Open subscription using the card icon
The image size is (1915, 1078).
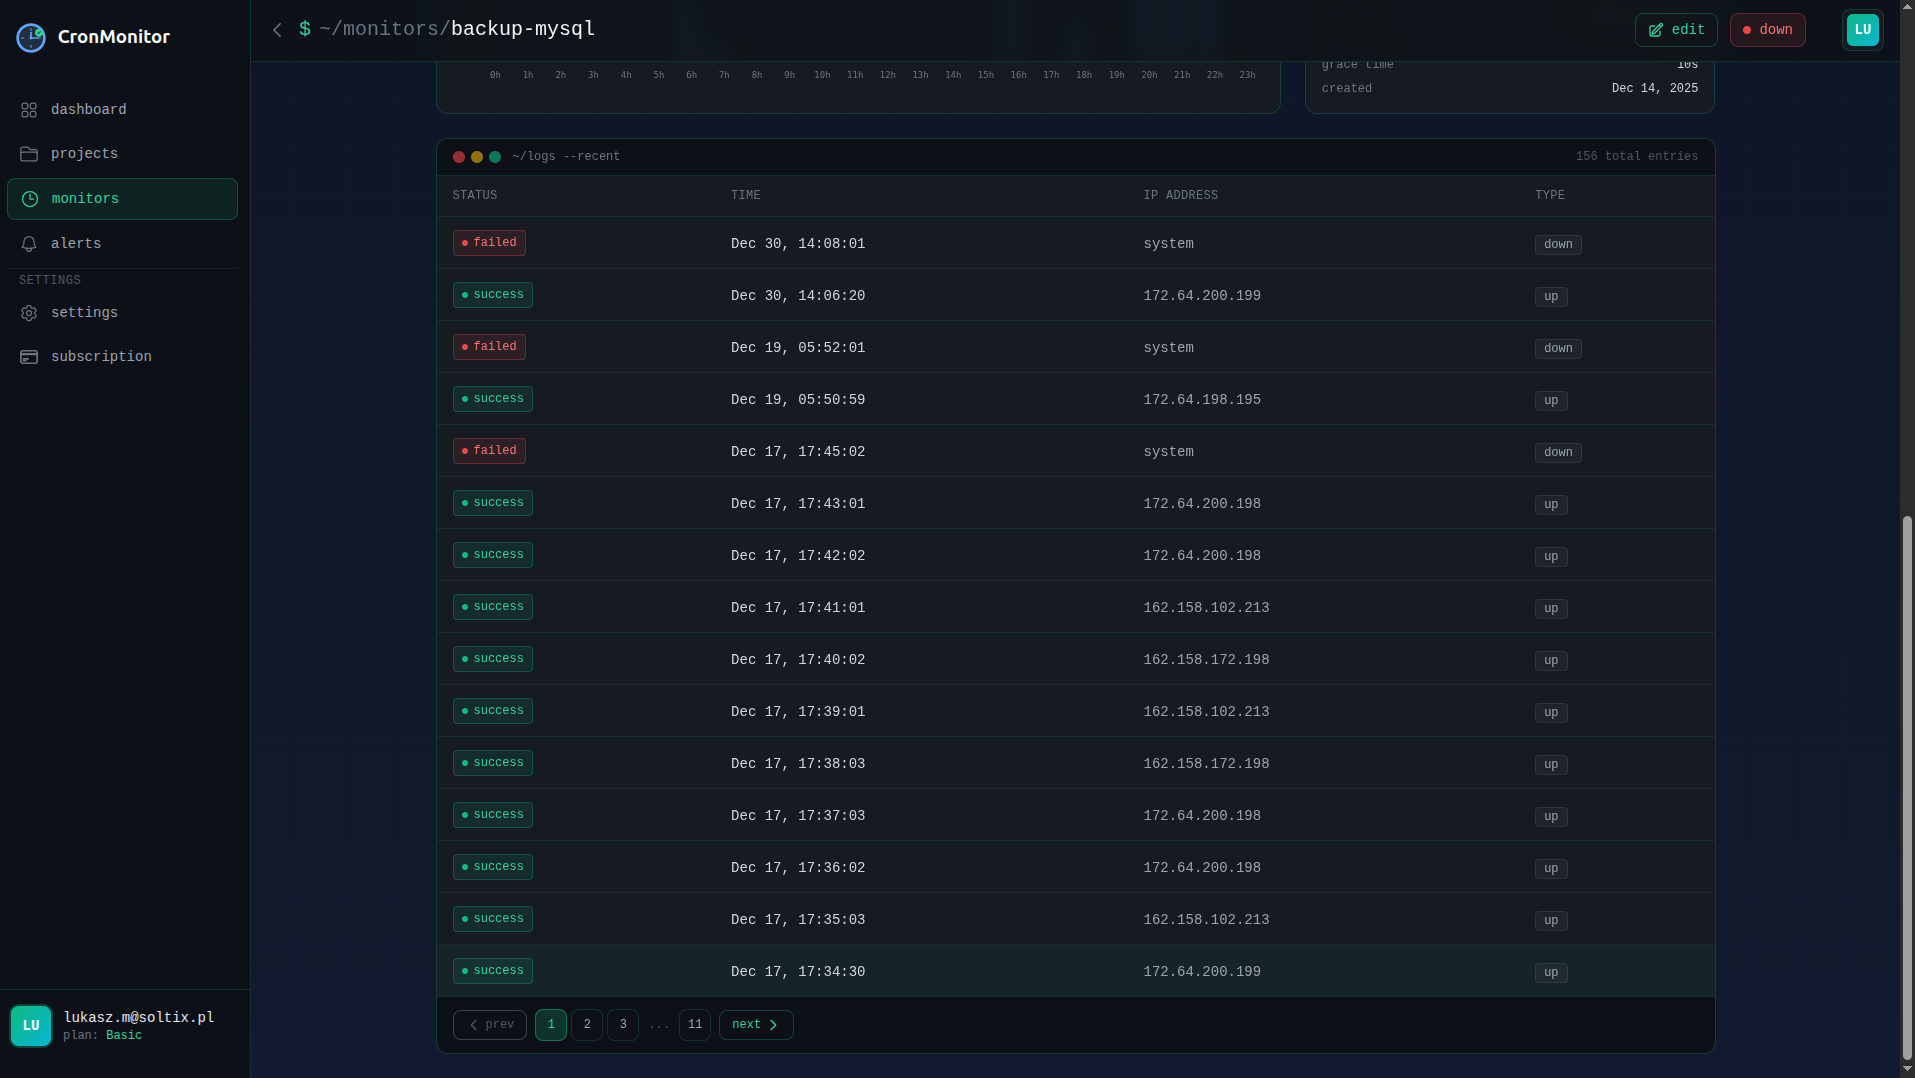(x=29, y=357)
